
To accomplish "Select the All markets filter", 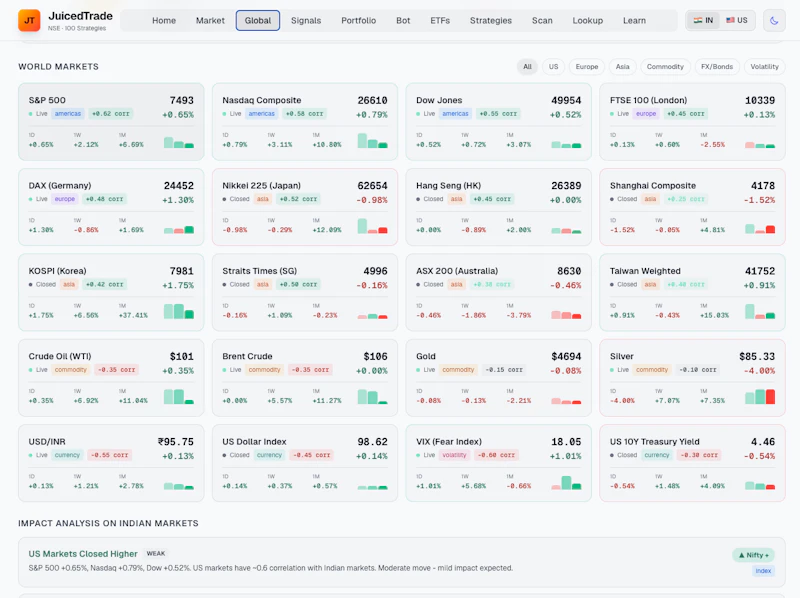I will point(528,67).
